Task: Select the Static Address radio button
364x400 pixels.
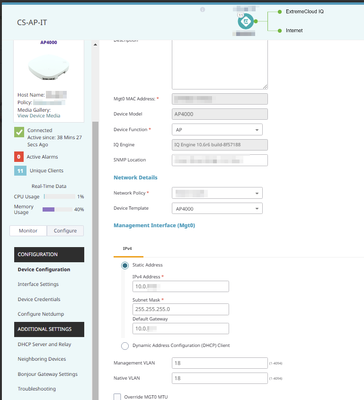Action: (125, 266)
